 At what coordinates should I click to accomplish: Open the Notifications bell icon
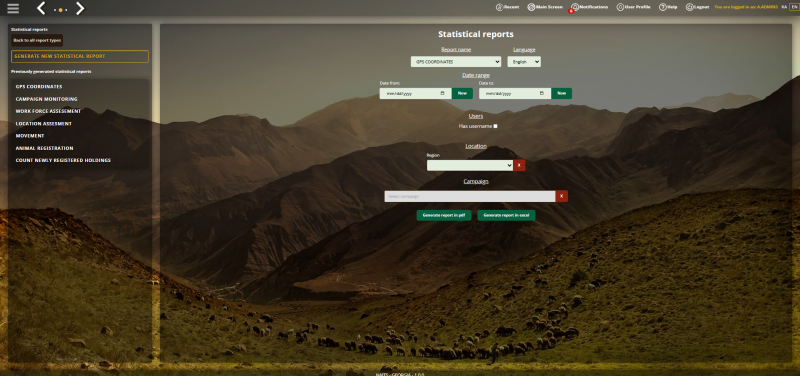coord(575,7)
